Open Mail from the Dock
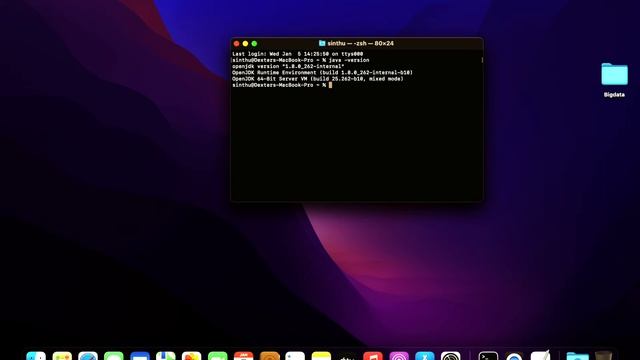 click(140, 356)
